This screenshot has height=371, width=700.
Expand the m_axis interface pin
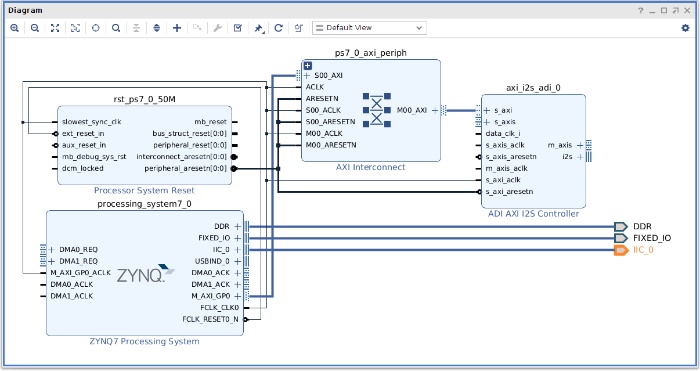(x=580, y=145)
